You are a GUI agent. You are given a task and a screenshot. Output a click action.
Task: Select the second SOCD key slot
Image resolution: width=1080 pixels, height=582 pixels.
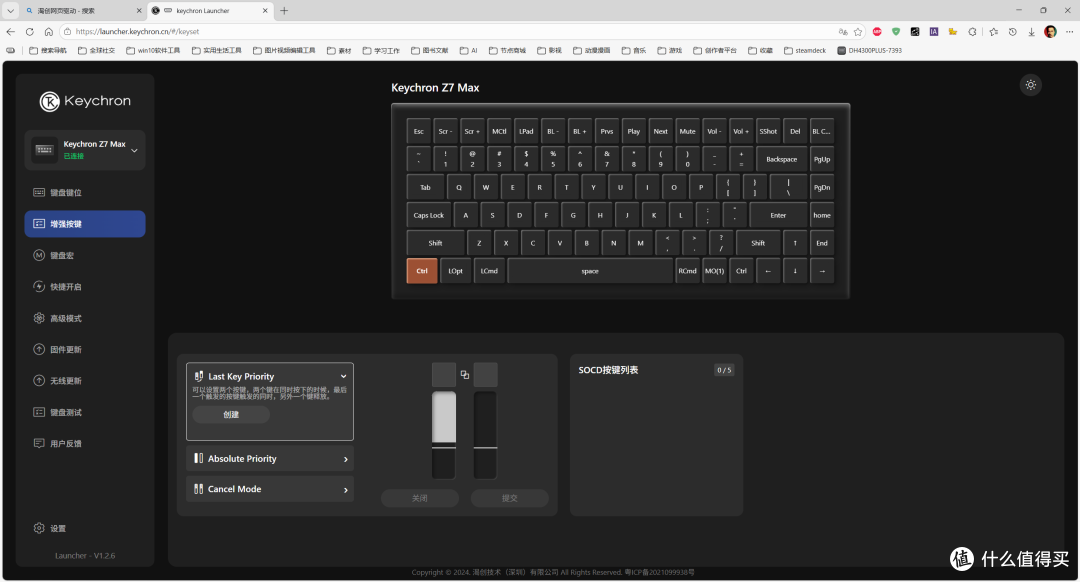pos(486,375)
